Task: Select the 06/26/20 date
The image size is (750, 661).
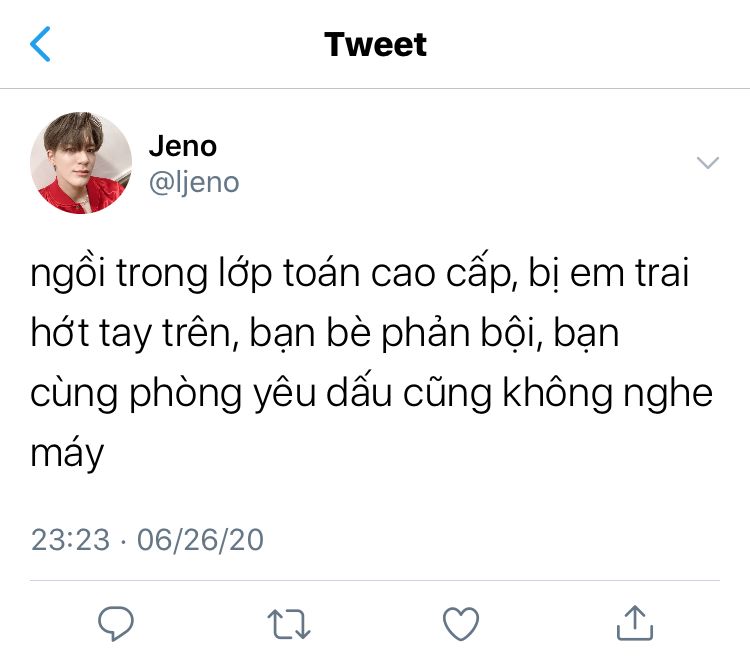Action: pos(200,540)
